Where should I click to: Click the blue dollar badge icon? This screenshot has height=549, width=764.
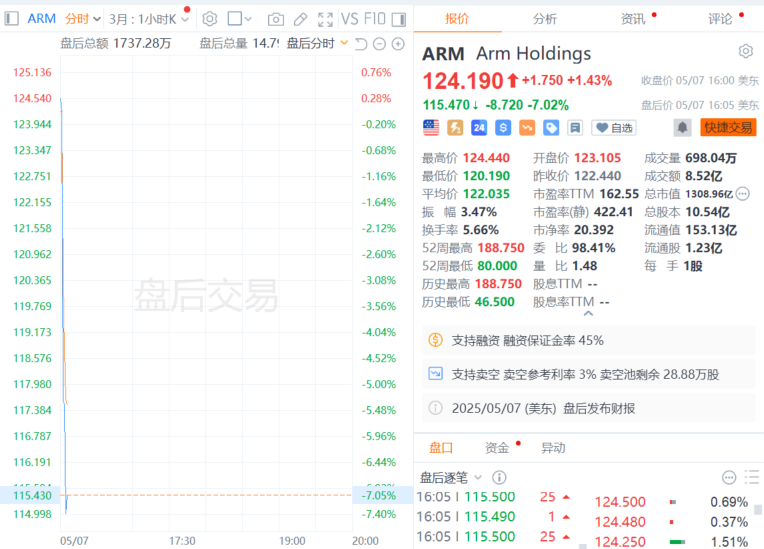(503, 128)
